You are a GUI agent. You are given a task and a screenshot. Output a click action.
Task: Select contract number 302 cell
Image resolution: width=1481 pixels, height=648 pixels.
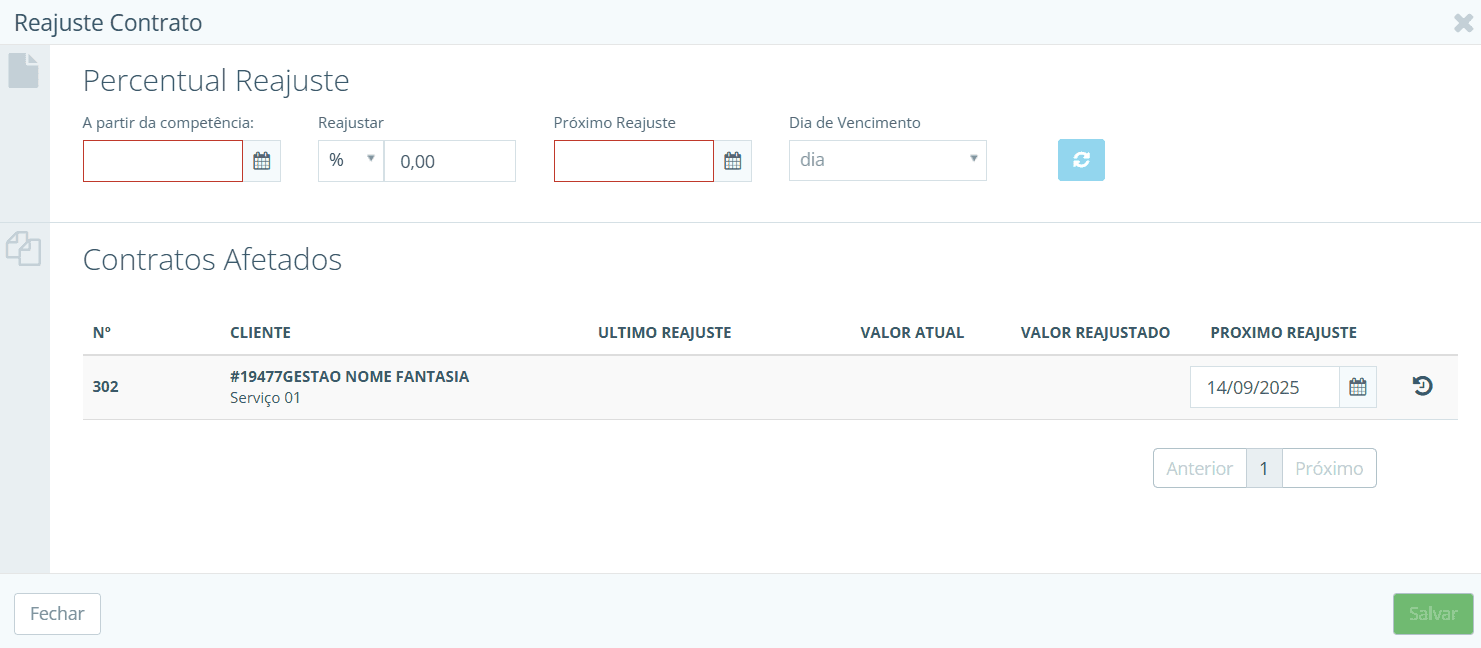(105, 386)
